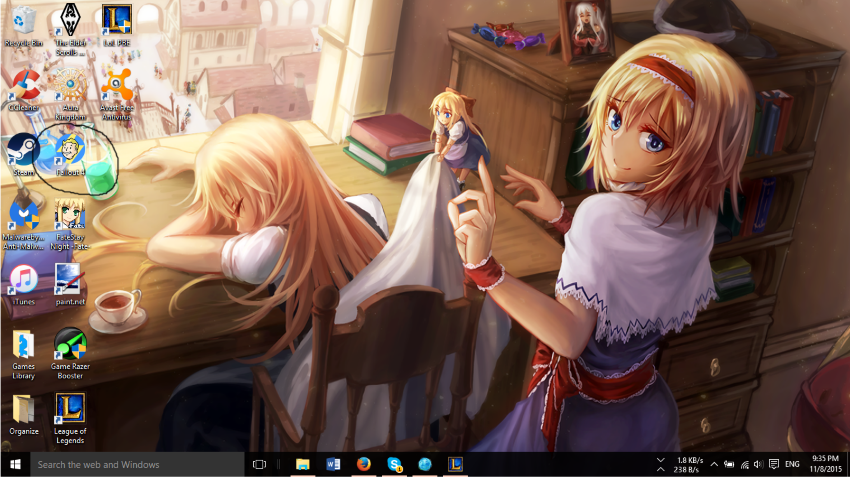Select the Steam desktop shortcut
Viewport: 850px width, 478px height.
point(23,155)
